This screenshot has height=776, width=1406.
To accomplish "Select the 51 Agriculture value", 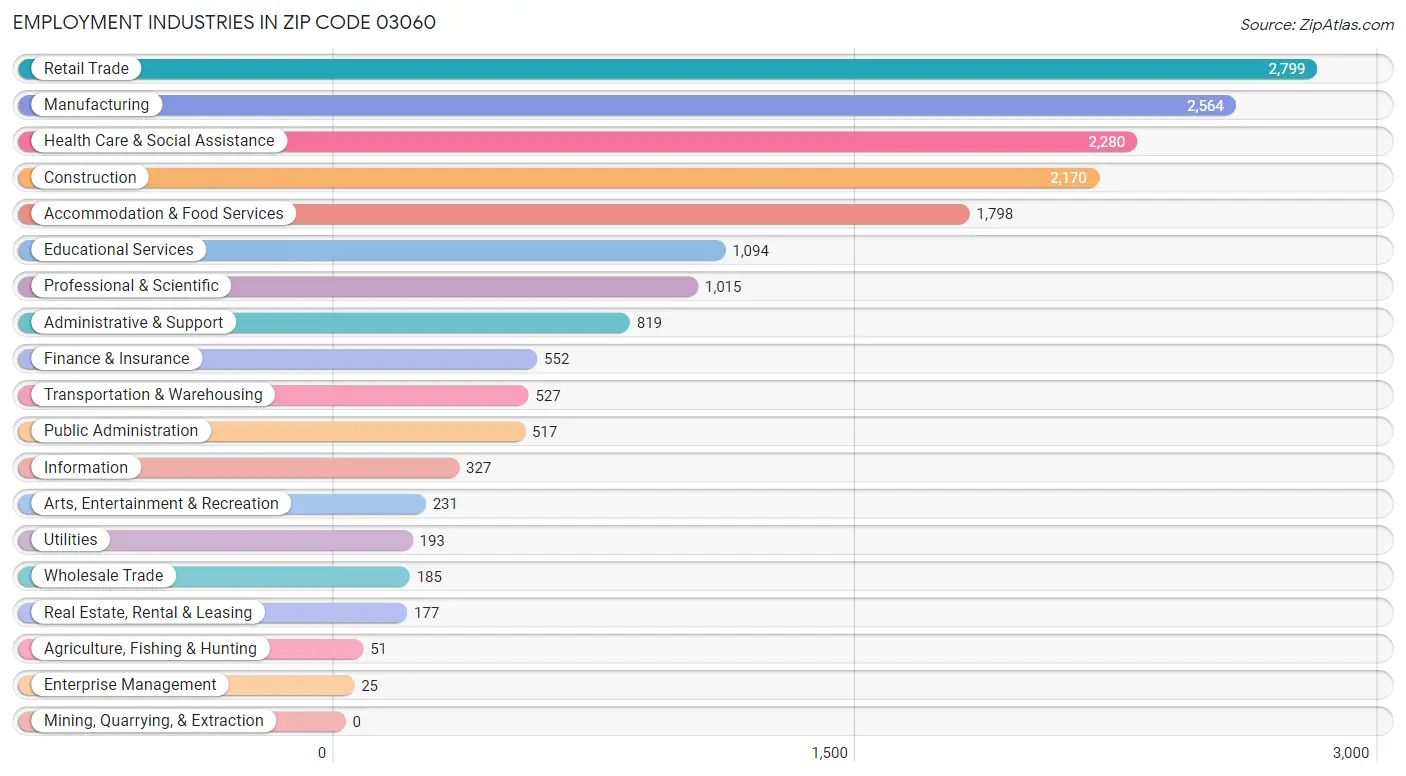I will (378, 649).
